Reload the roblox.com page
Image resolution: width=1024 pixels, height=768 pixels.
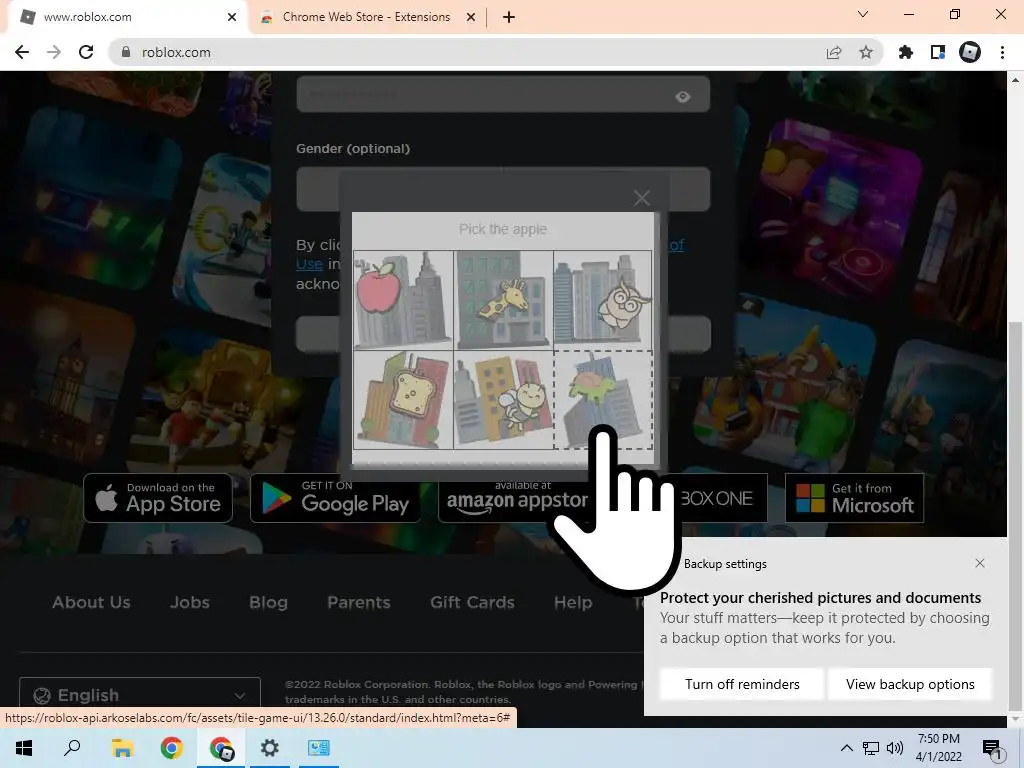click(x=86, y=52)
